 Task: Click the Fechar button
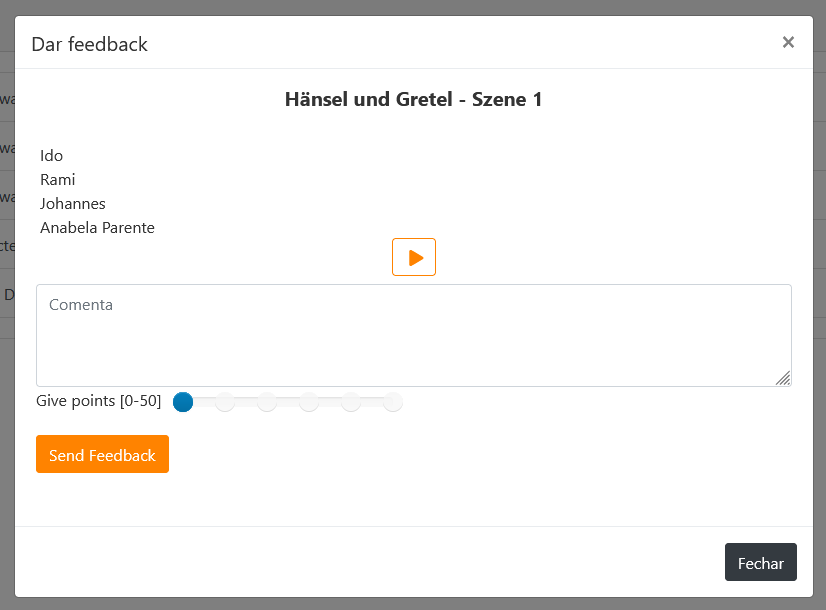click(761, 562)
